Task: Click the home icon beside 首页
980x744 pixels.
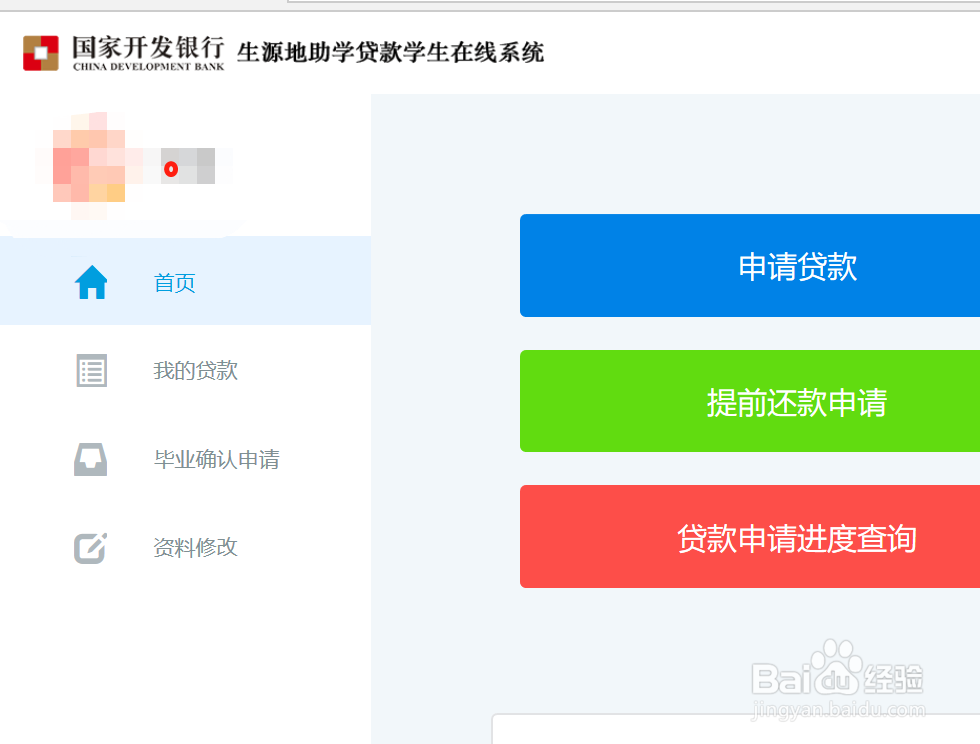Action: coord(91,282)
